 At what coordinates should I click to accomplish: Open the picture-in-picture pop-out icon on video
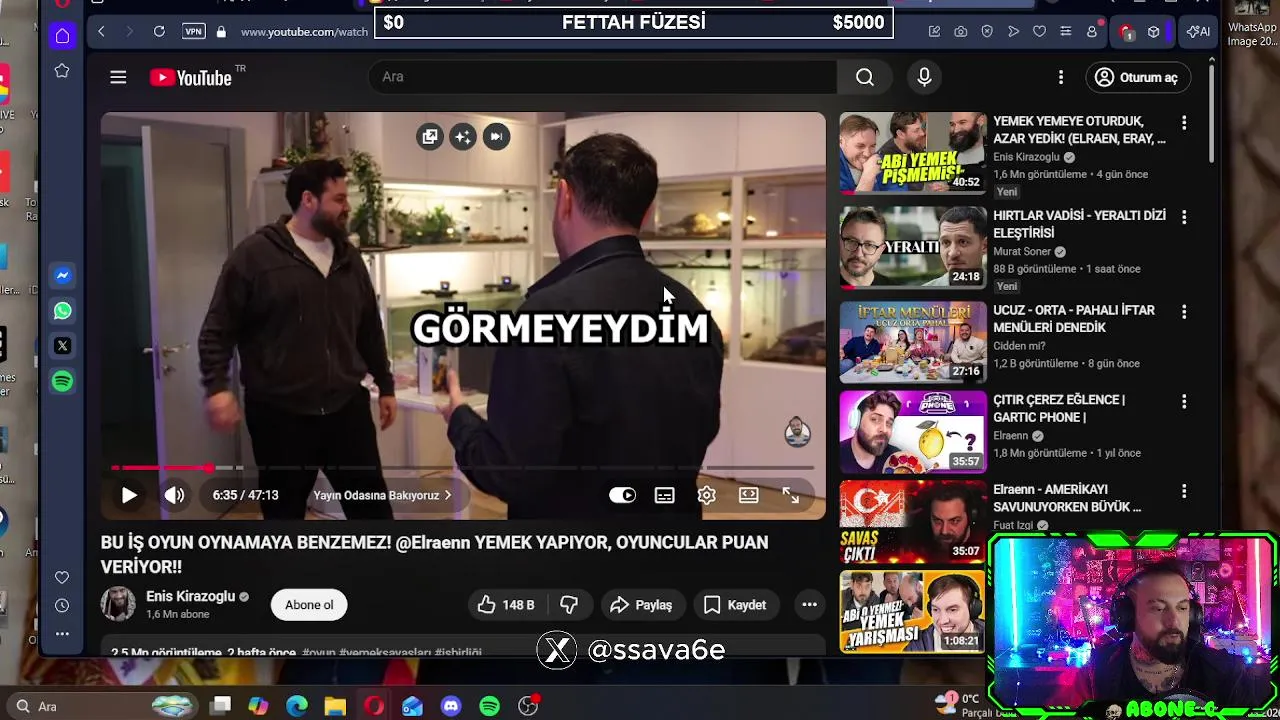pos(430,137)
